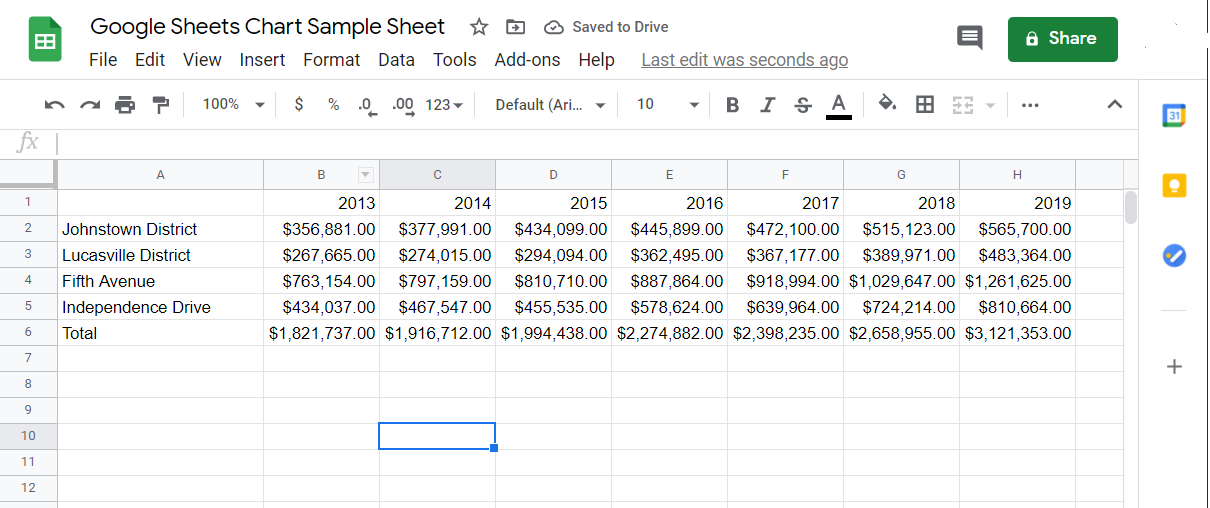
Task: Open the comment history
Action: pos(969,38)
